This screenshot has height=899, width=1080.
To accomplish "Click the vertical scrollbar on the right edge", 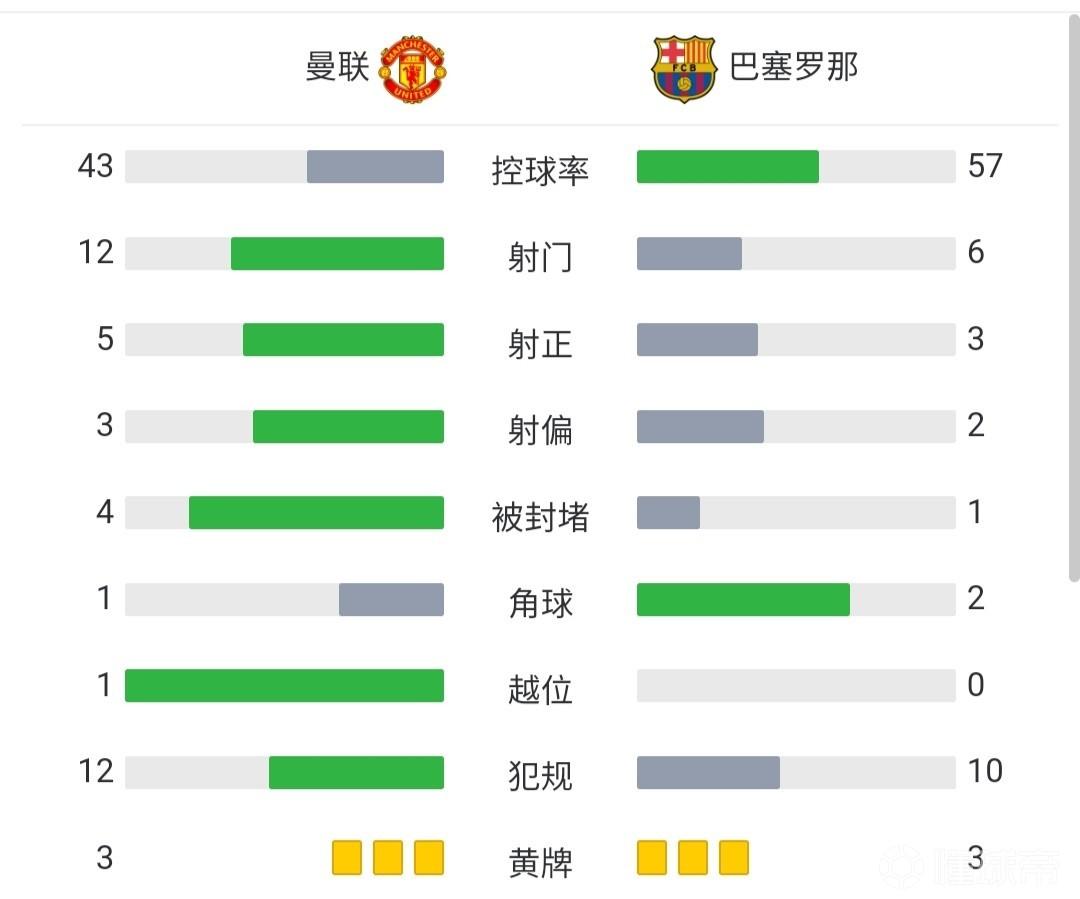I will (1074, 300).
